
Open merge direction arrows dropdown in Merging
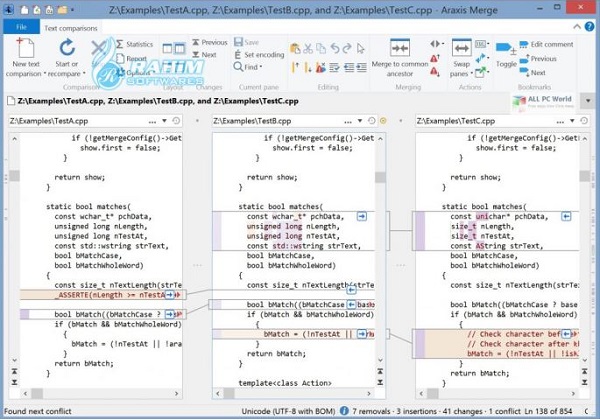[437, 44]
